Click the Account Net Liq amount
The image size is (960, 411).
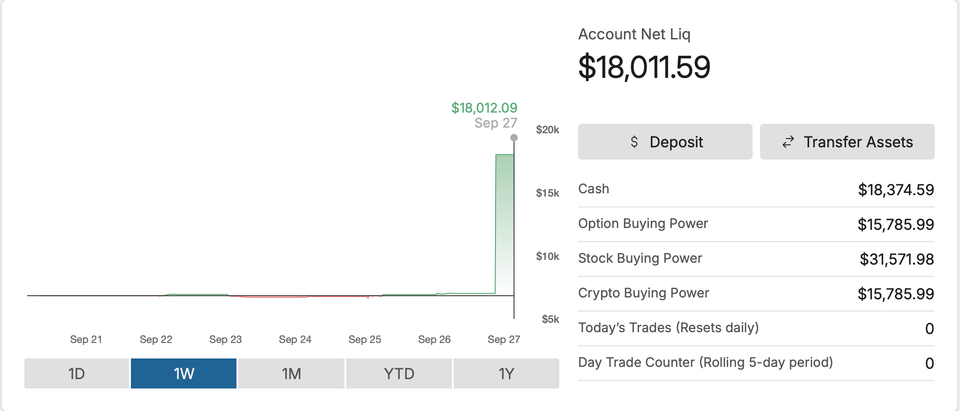click(x=644, y=67)
